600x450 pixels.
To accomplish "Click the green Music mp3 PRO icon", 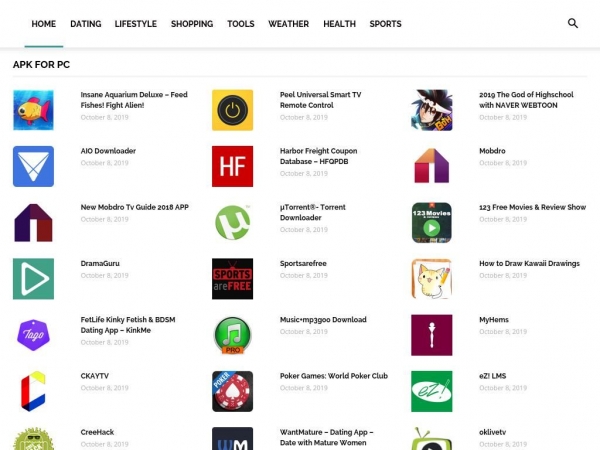I will pos(232,335).
